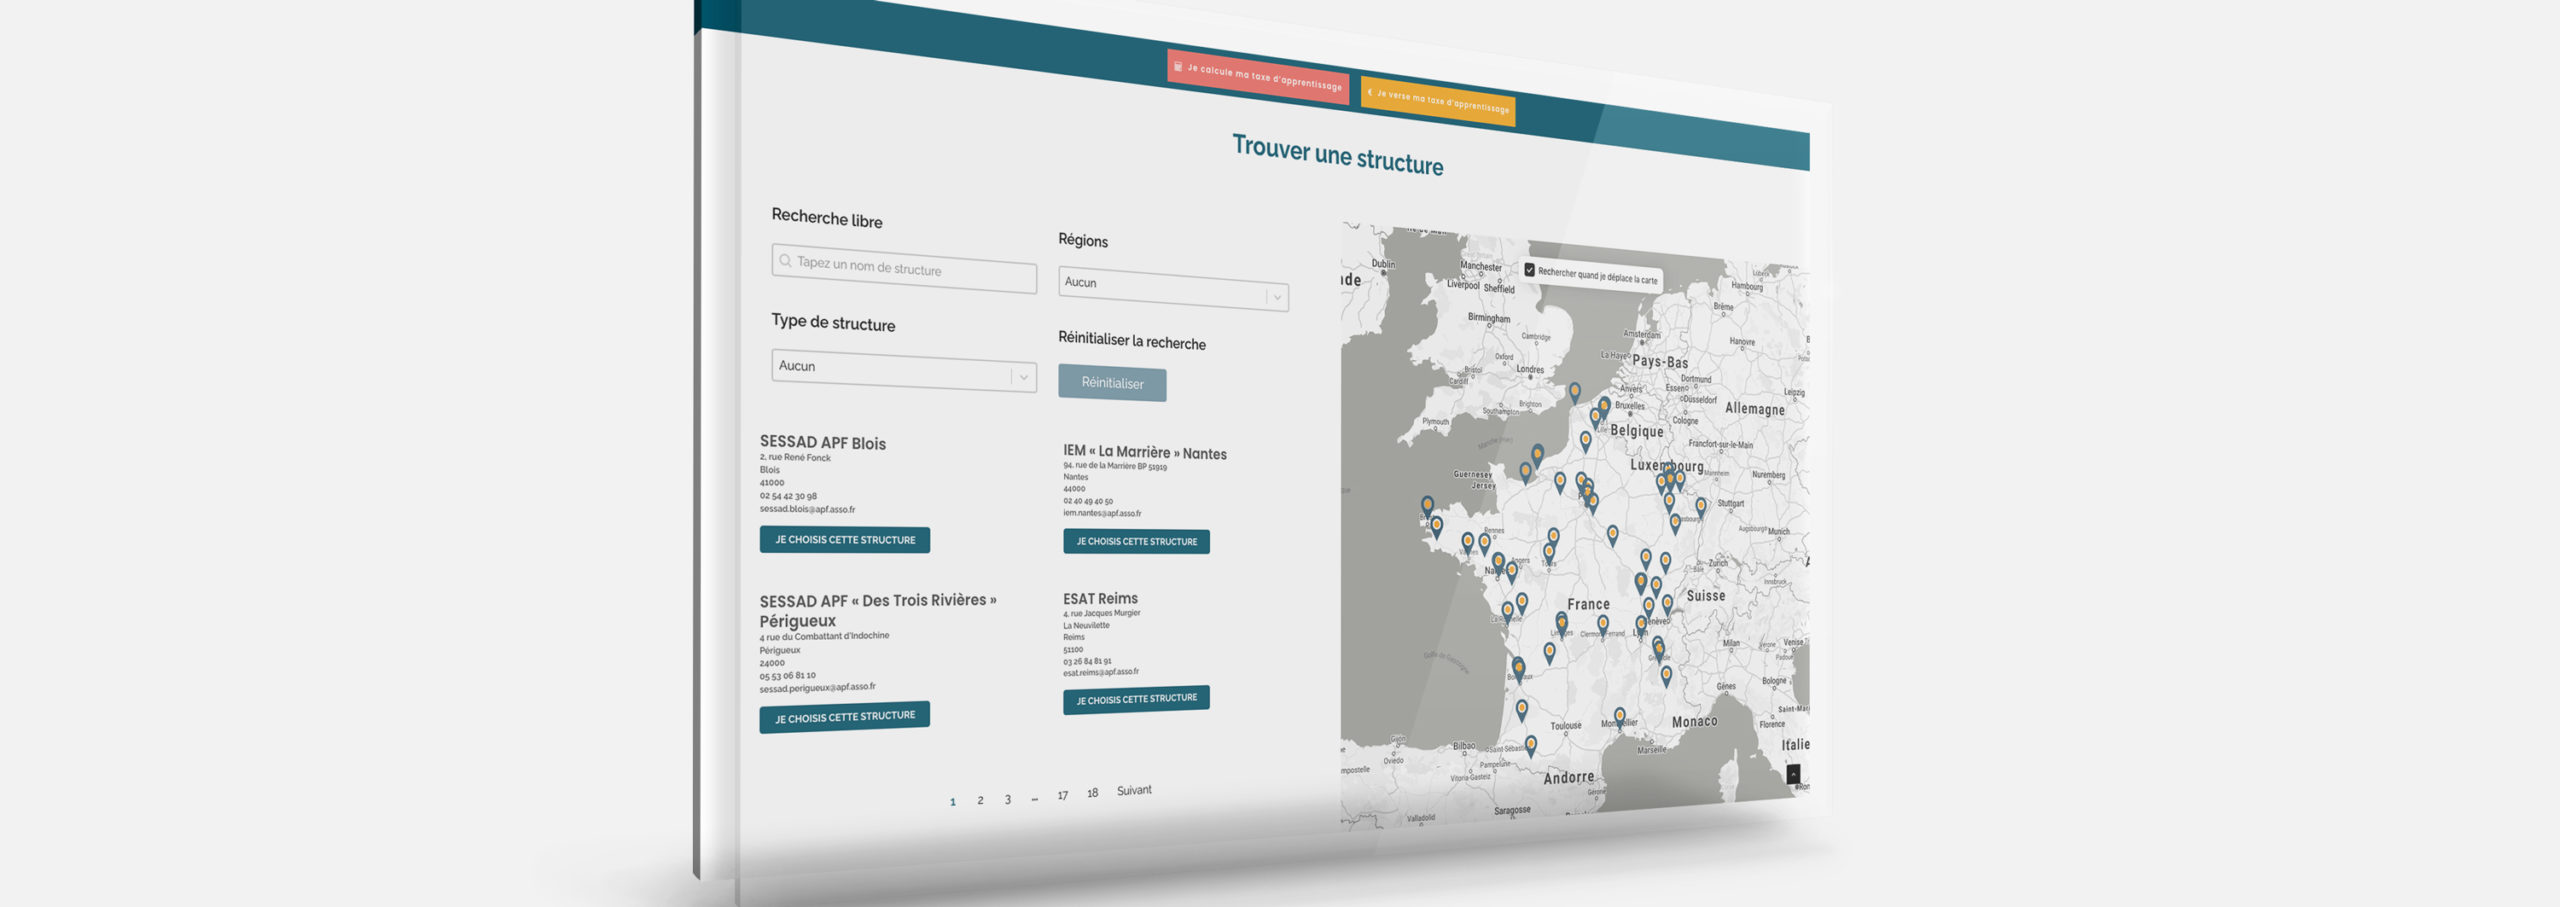Viewport: 2560px width, 907px height.
Task: Jump to results page 18
Action: click(x=1092, y=793)
